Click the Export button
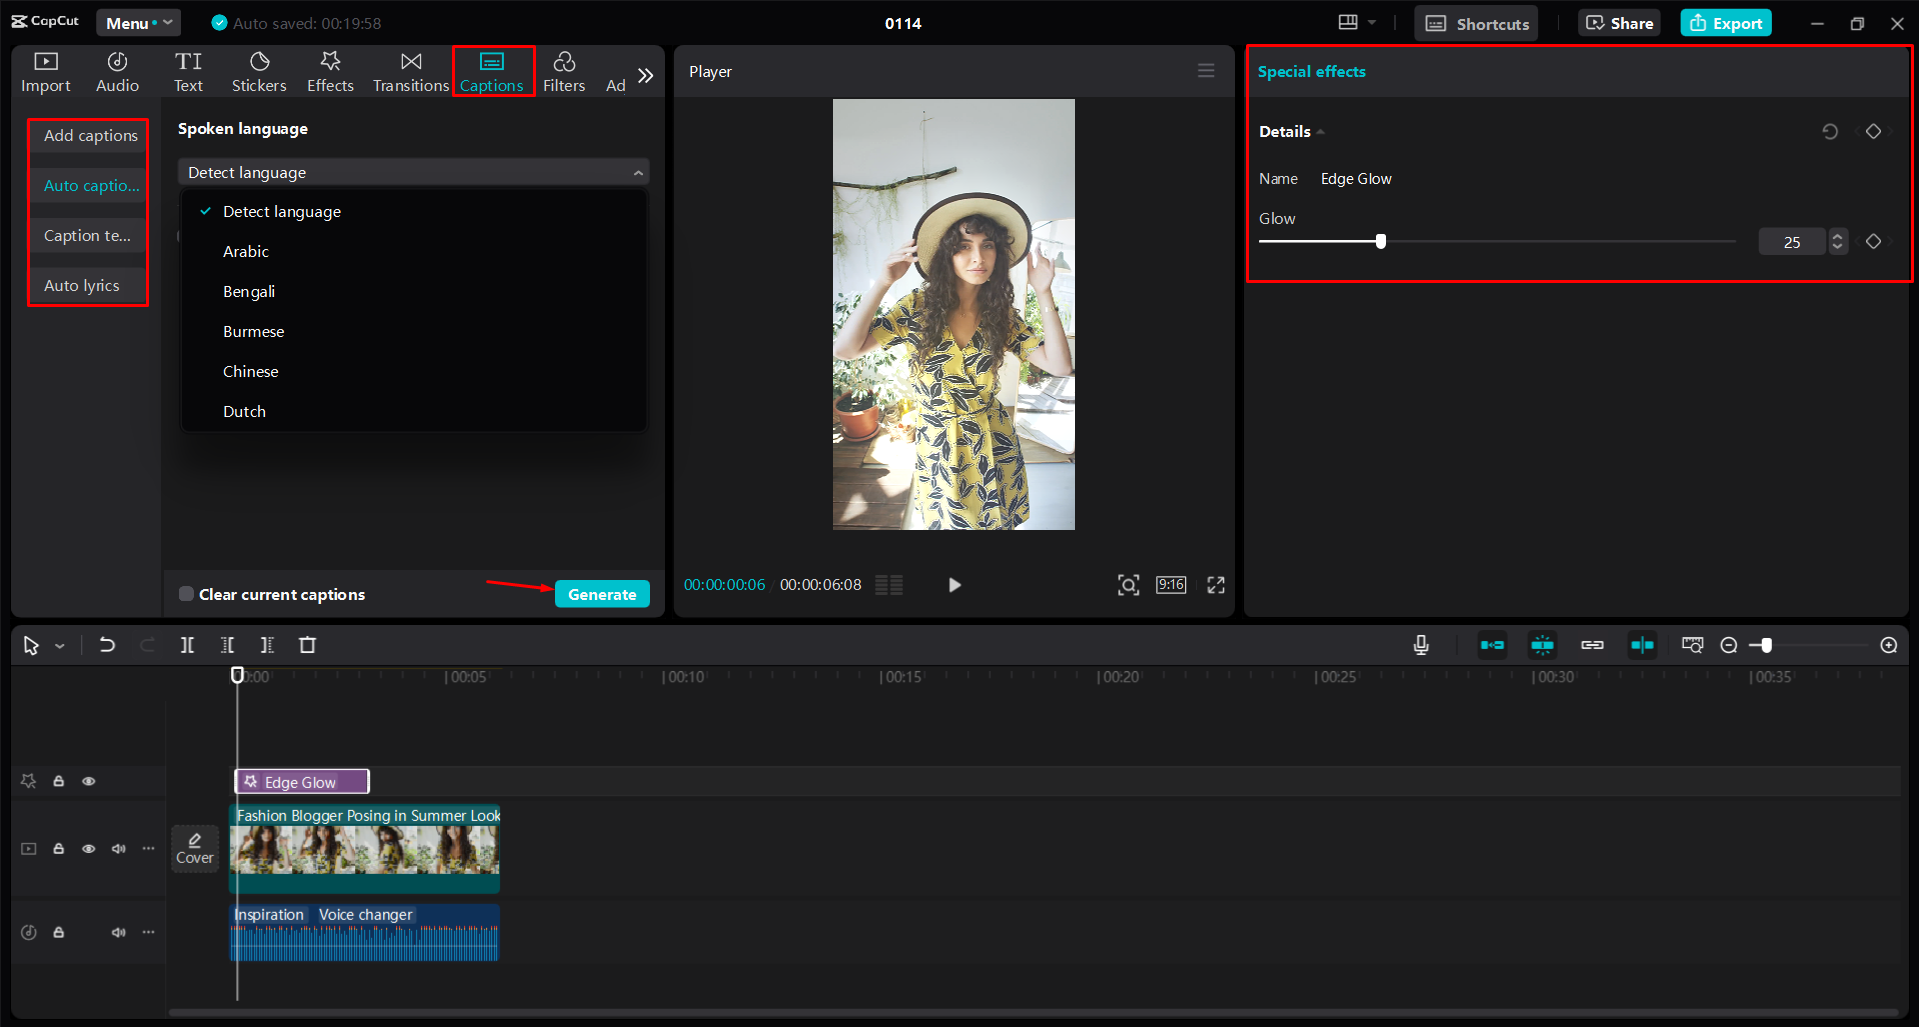Viewport: 1919px width, 1027px height. click(1725, 22)
